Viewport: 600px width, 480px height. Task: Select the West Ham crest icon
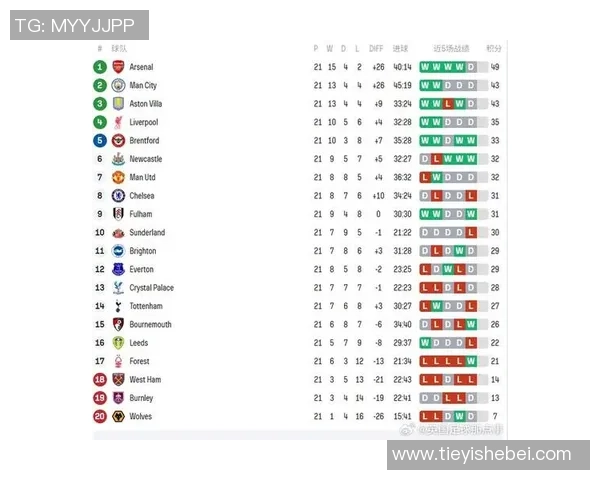tap(118, 380)
